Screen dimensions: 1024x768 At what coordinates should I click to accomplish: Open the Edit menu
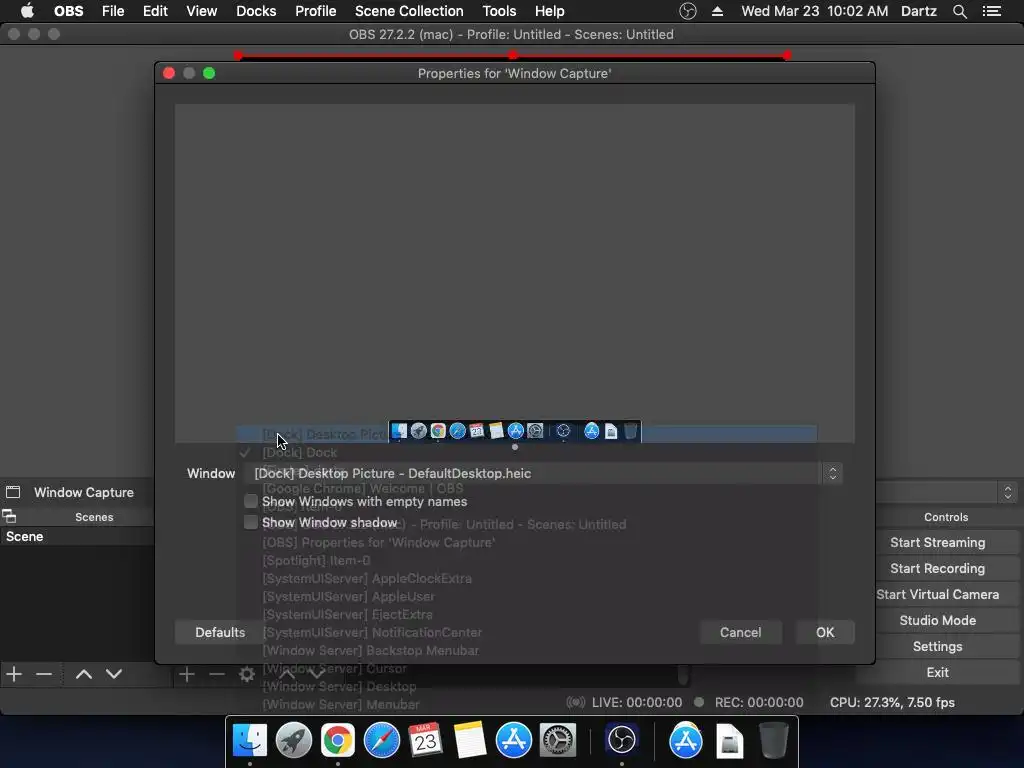(155, 11)
